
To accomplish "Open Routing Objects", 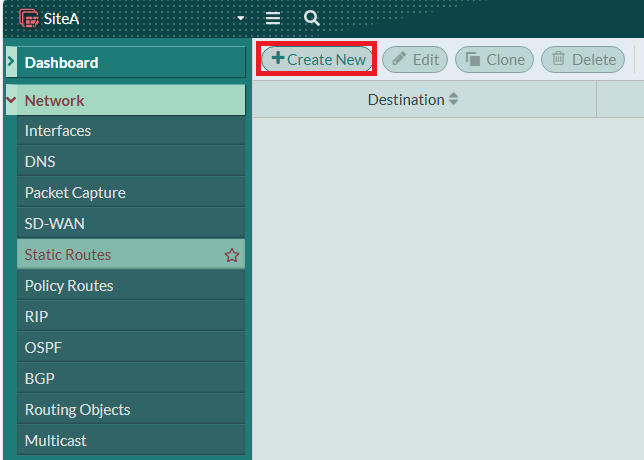I will tap(131, 409).
